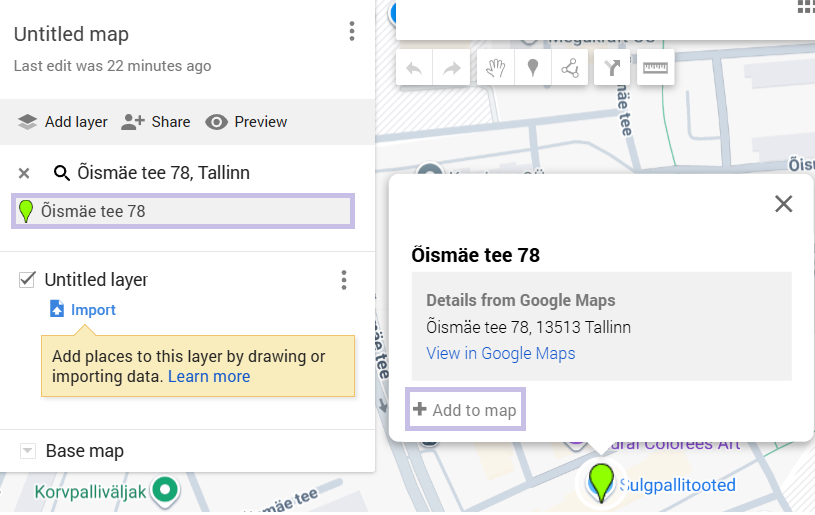Close the Õismäe tee 78 info window
Viewport: 815px width, 515px height.
783,204
